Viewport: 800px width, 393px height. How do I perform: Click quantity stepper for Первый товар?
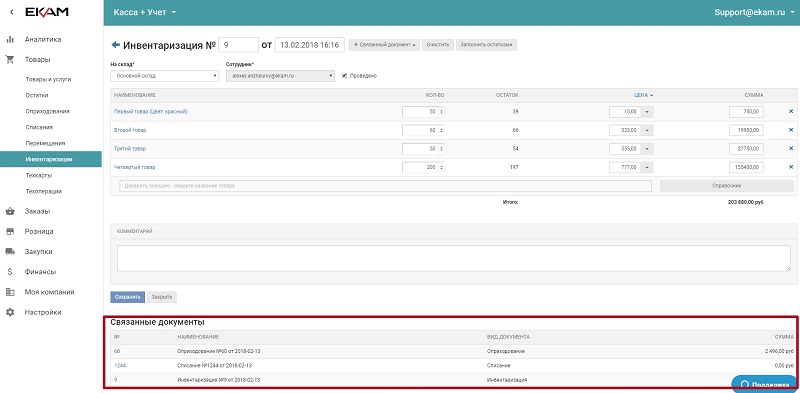coord(441,111)
